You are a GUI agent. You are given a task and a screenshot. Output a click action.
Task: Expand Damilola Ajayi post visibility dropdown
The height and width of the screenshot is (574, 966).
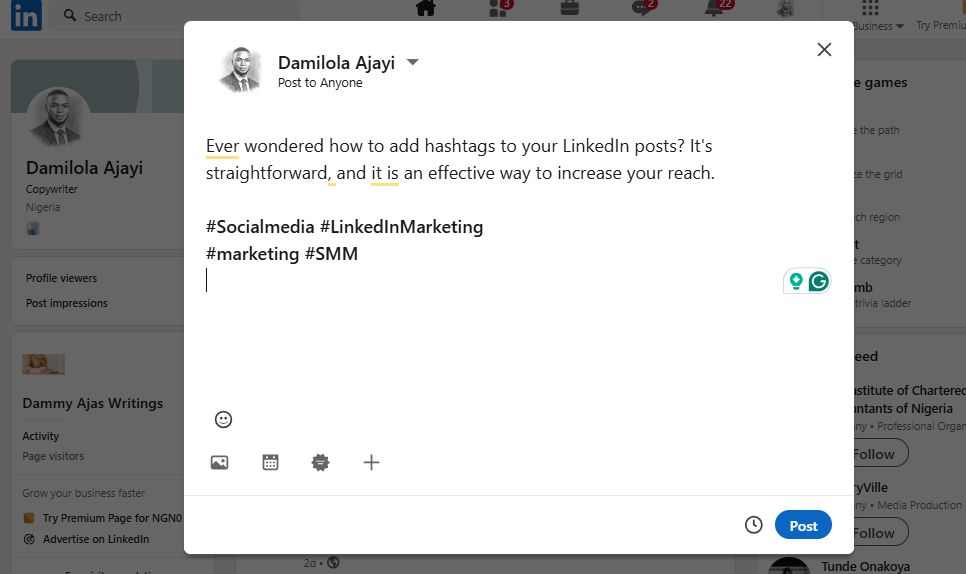[x=412, y=62]
